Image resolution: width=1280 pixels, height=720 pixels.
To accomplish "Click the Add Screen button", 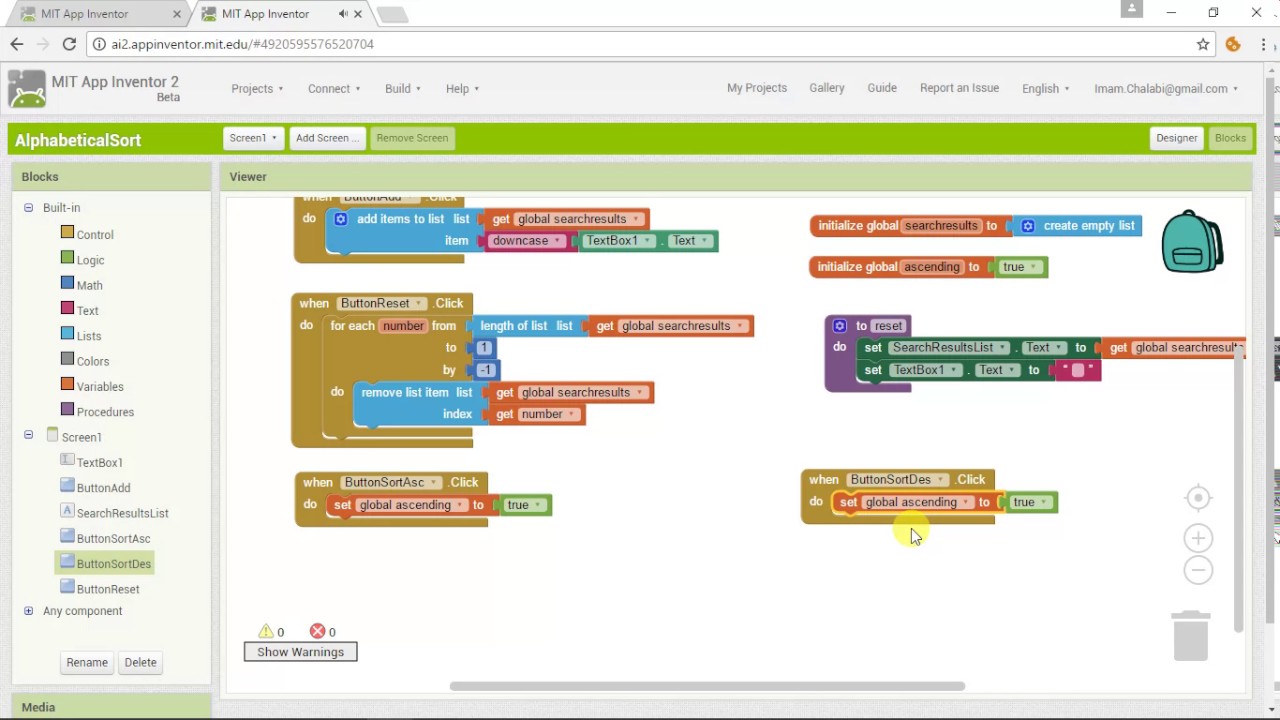I will point(327,138).
